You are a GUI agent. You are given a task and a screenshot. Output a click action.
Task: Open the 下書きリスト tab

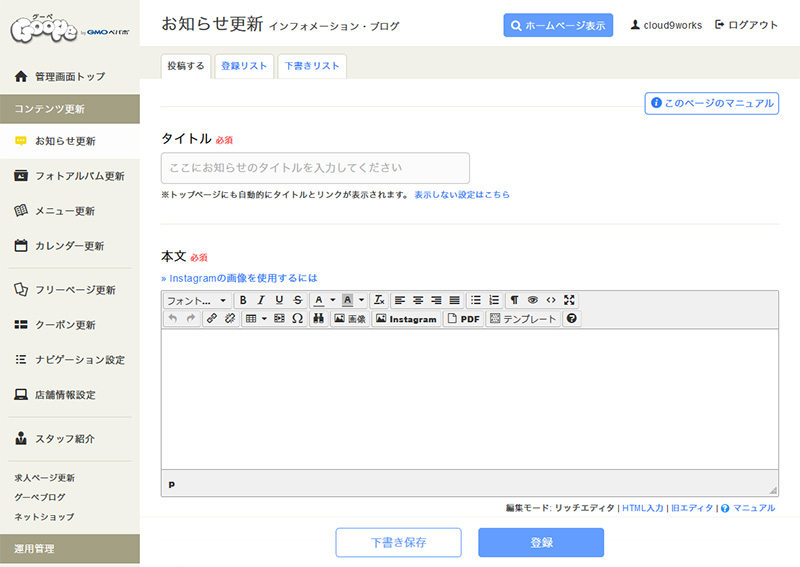coord(312,66)
